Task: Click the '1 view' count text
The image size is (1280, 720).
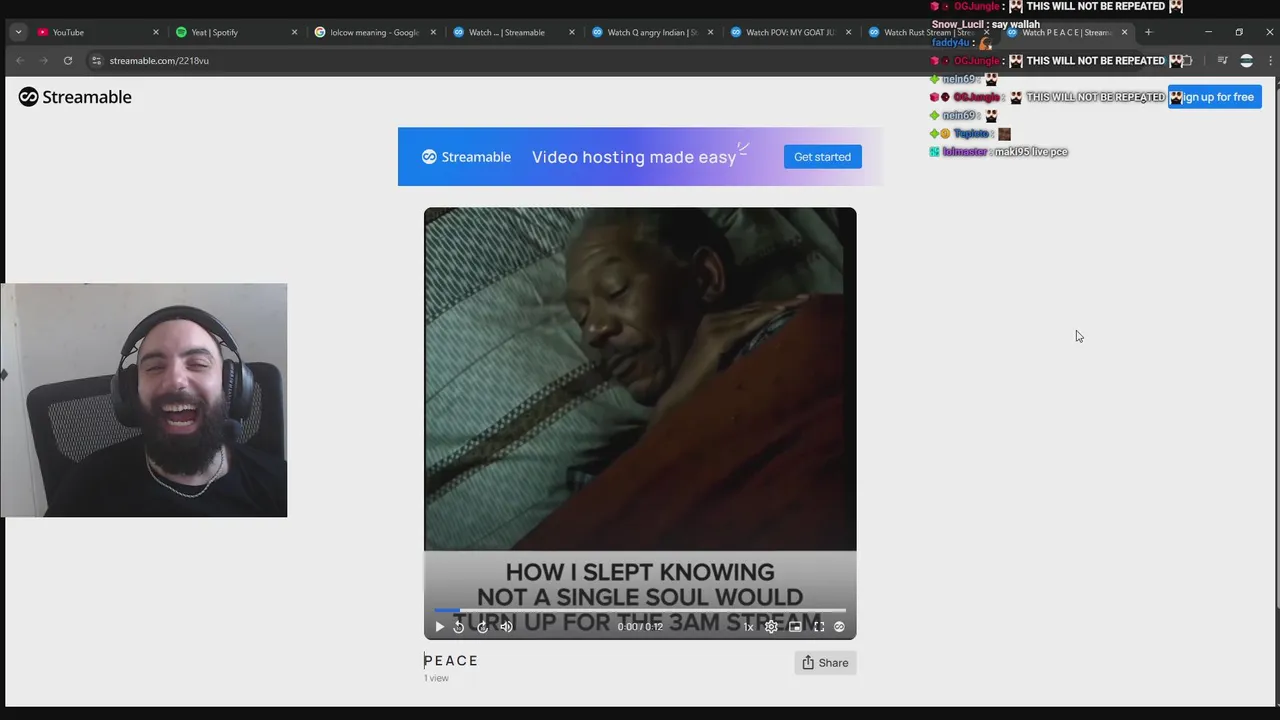Action: coord(436,678)
